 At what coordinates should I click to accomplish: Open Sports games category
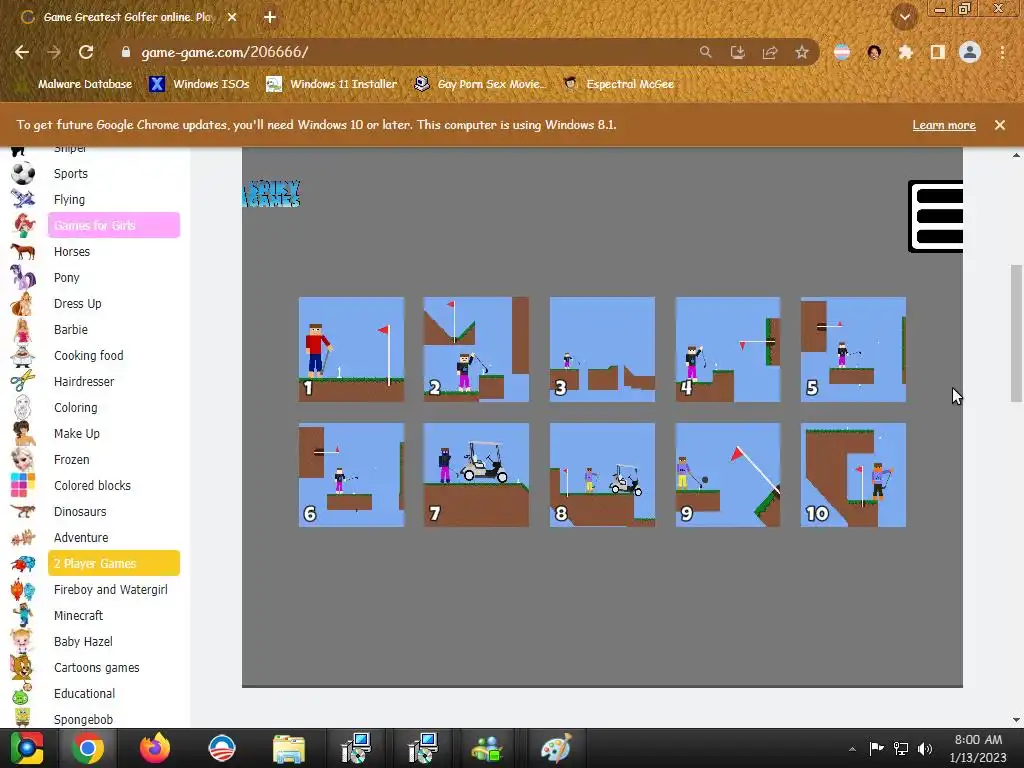71,174
